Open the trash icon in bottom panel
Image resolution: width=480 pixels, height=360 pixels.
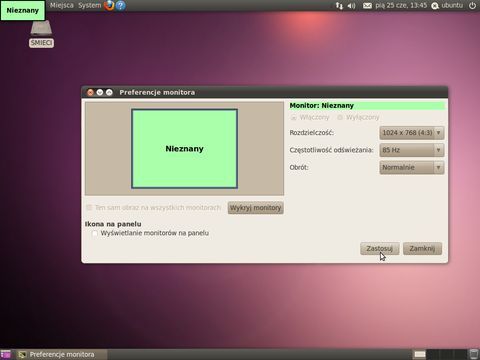(x=474, y=354)
